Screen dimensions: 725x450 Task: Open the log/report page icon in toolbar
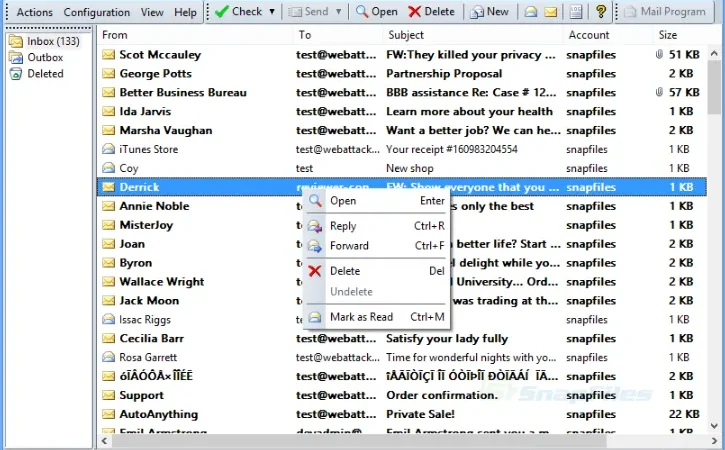(x=576, y=12)
